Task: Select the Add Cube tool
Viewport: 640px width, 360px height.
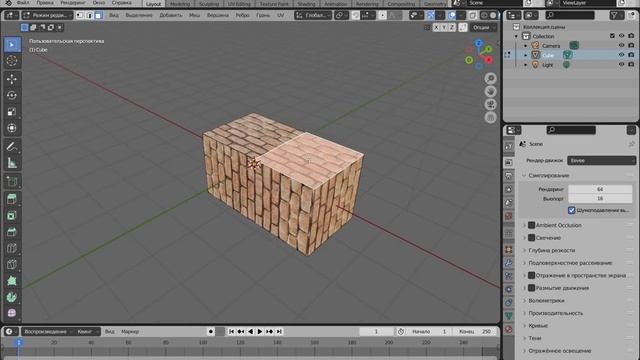Action: click(x=12, y=181)
